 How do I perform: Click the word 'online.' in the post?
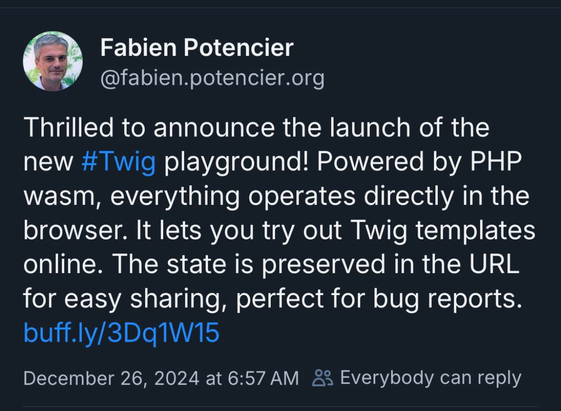click(63, 264)
